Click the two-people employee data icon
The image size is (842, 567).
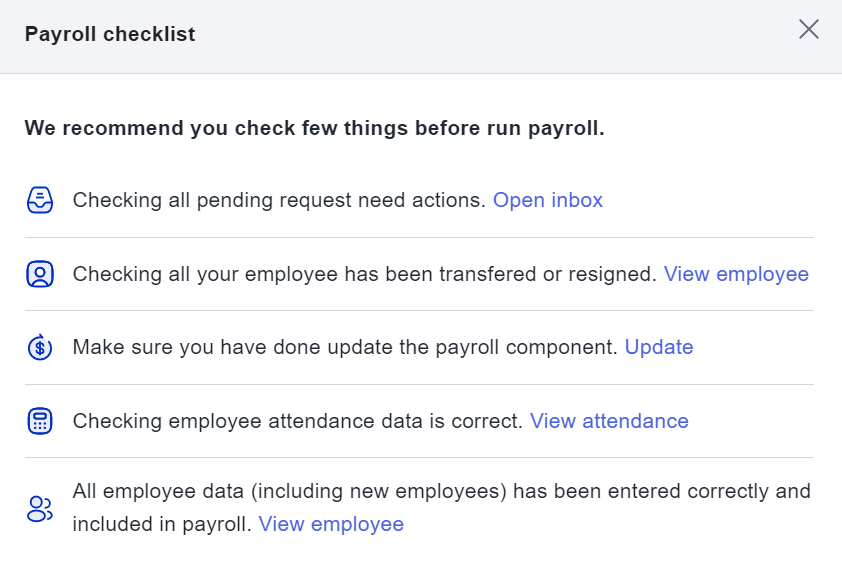[40, 508]
